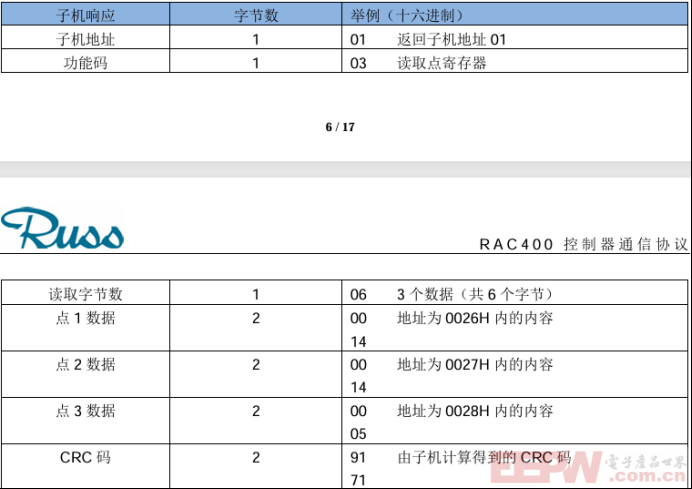This screenshot has height=489, width=692.
Task: Click the text '3 个数据（共 6 个字节）'
Action: click(475, 294)
